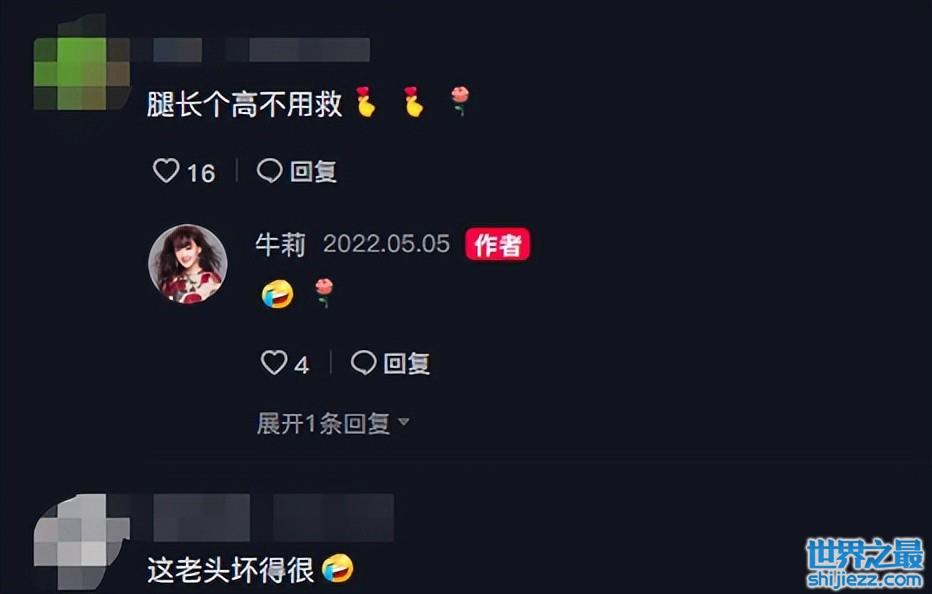
Task: Click the red 作者 badge
Action: [498, 244]
